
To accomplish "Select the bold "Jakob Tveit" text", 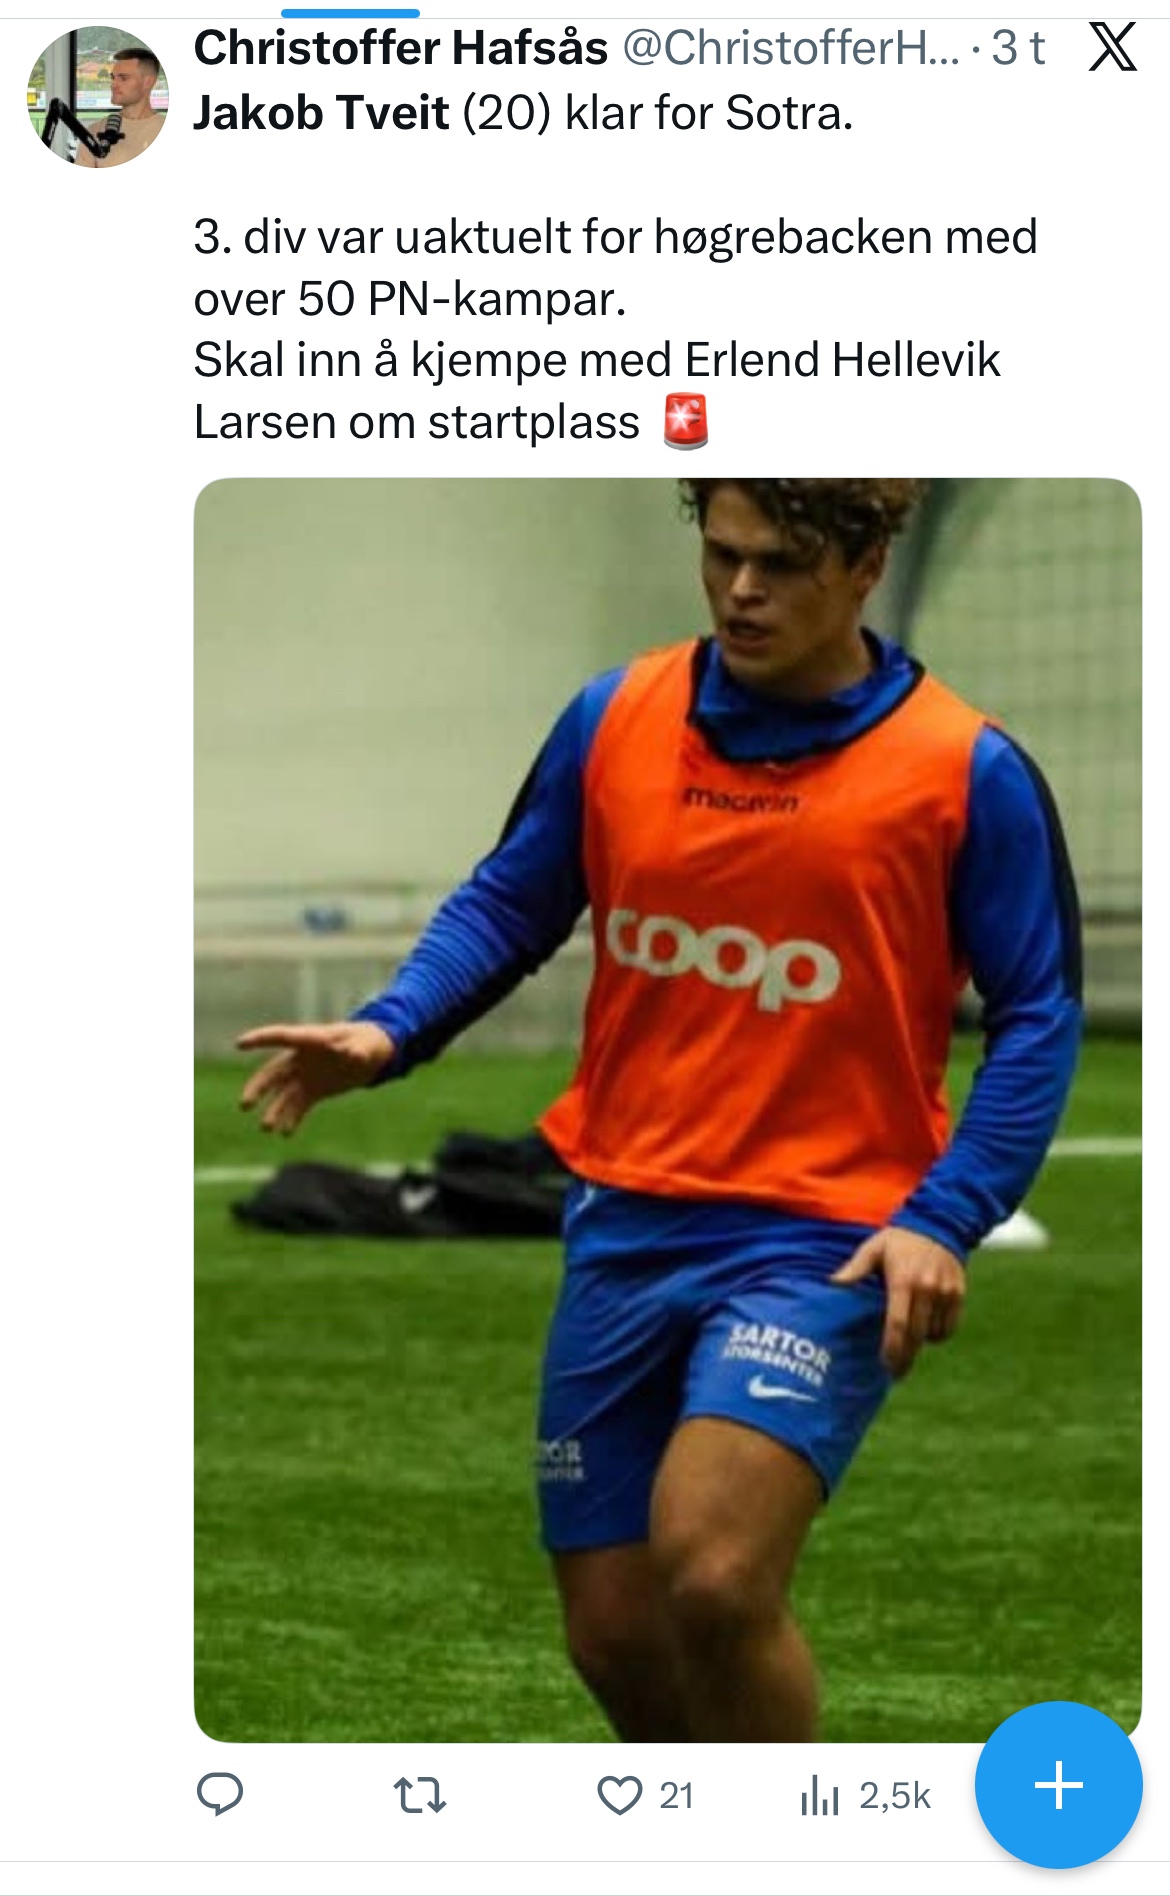I will 321,113.
